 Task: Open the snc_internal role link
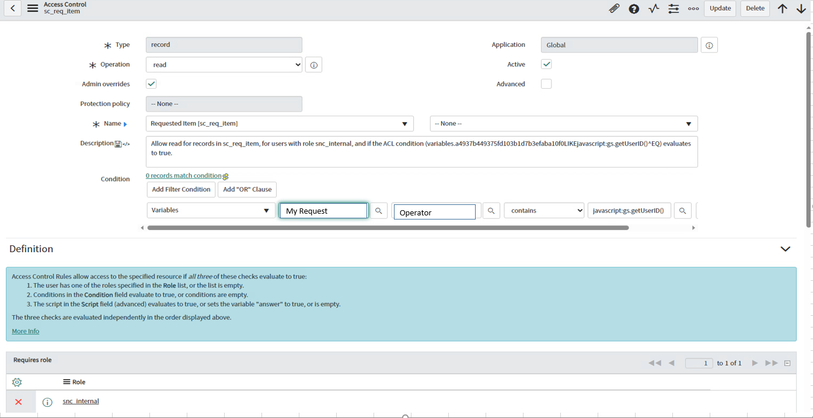(80, 402)
